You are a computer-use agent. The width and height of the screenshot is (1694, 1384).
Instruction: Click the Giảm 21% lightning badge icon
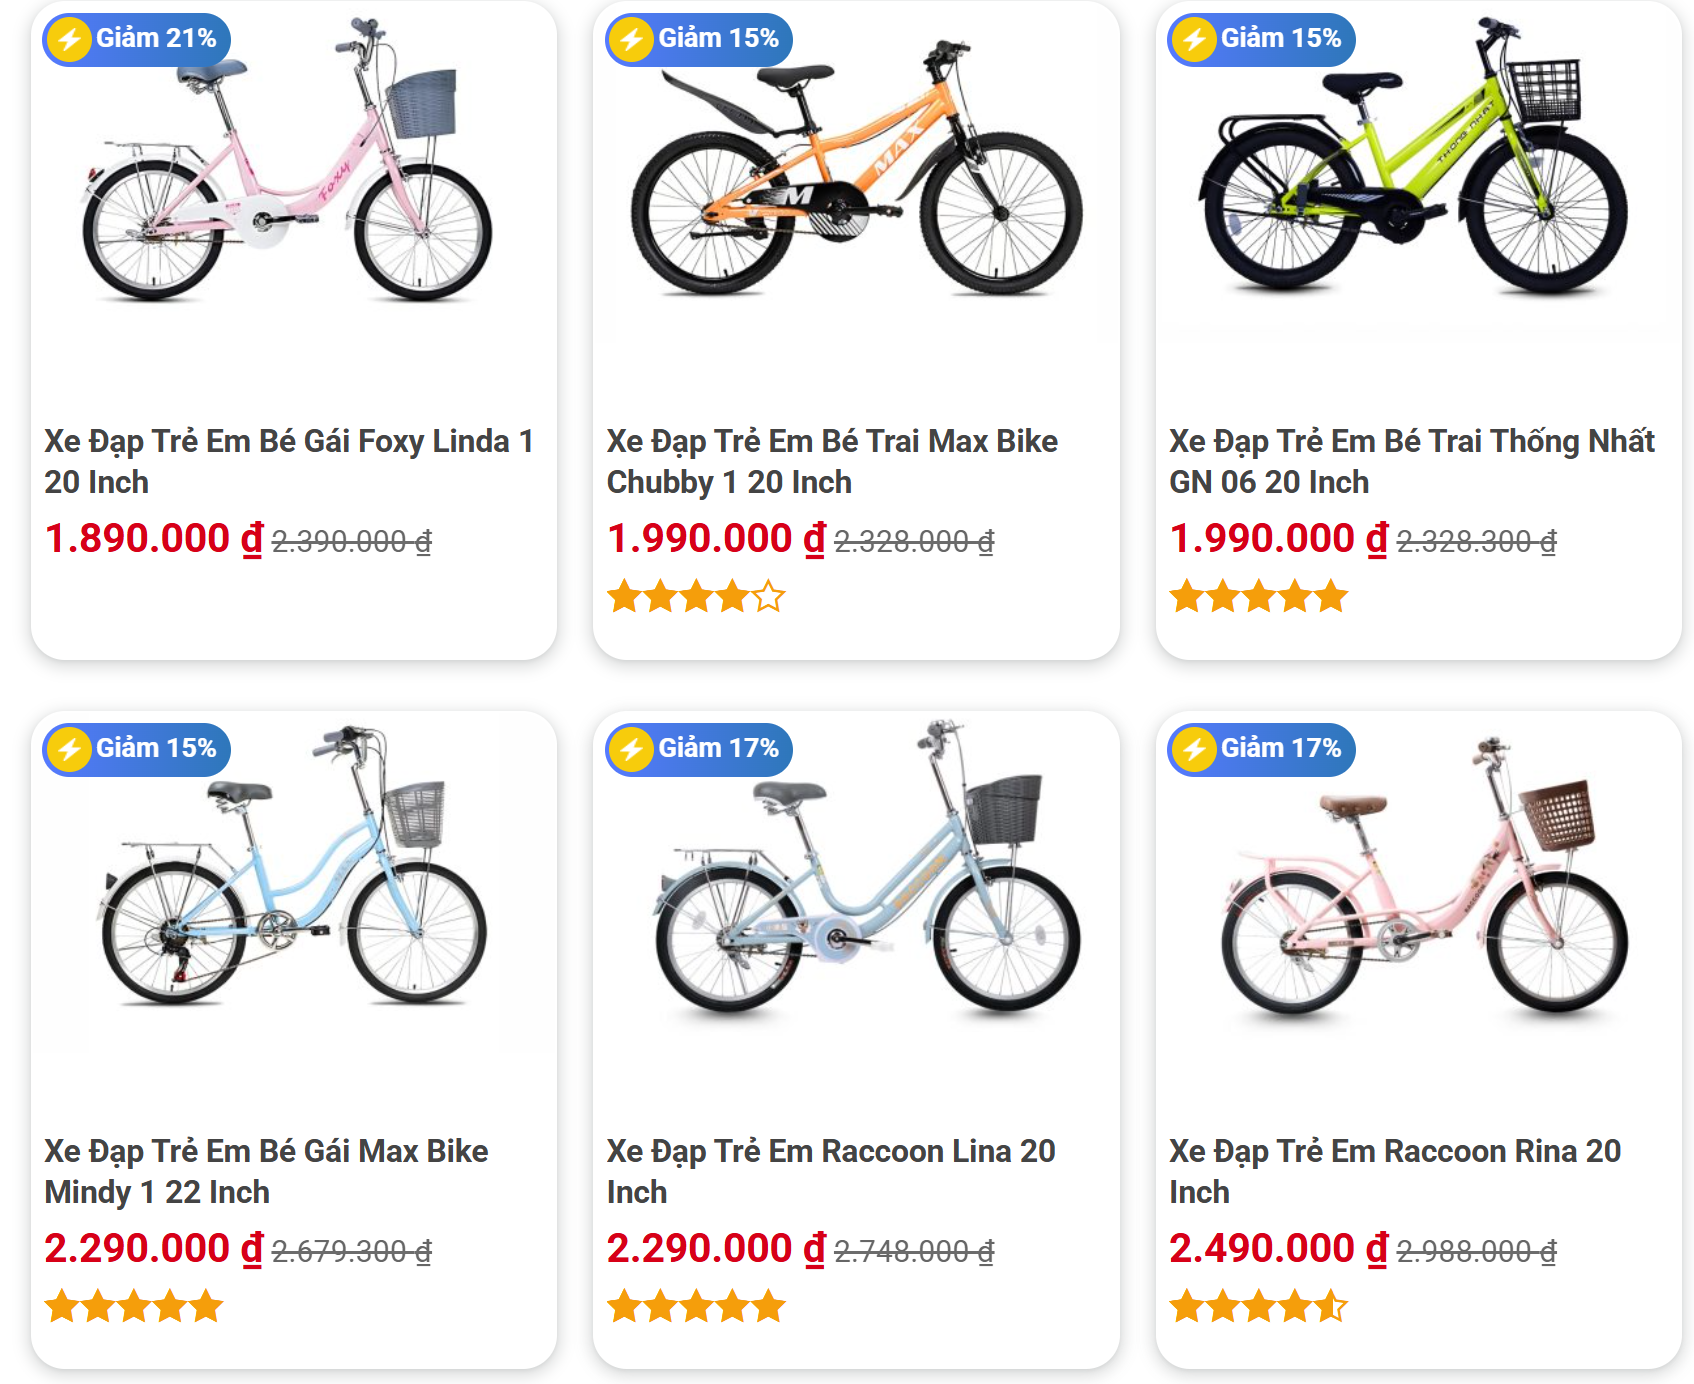(69, 40)
